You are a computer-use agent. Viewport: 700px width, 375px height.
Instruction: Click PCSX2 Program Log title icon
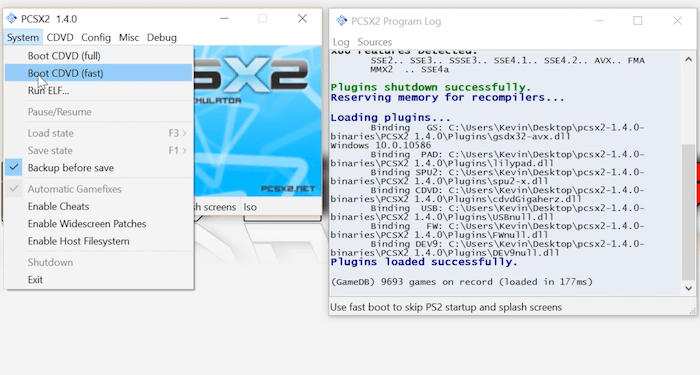pyautogui.click(x=342, y=21)
